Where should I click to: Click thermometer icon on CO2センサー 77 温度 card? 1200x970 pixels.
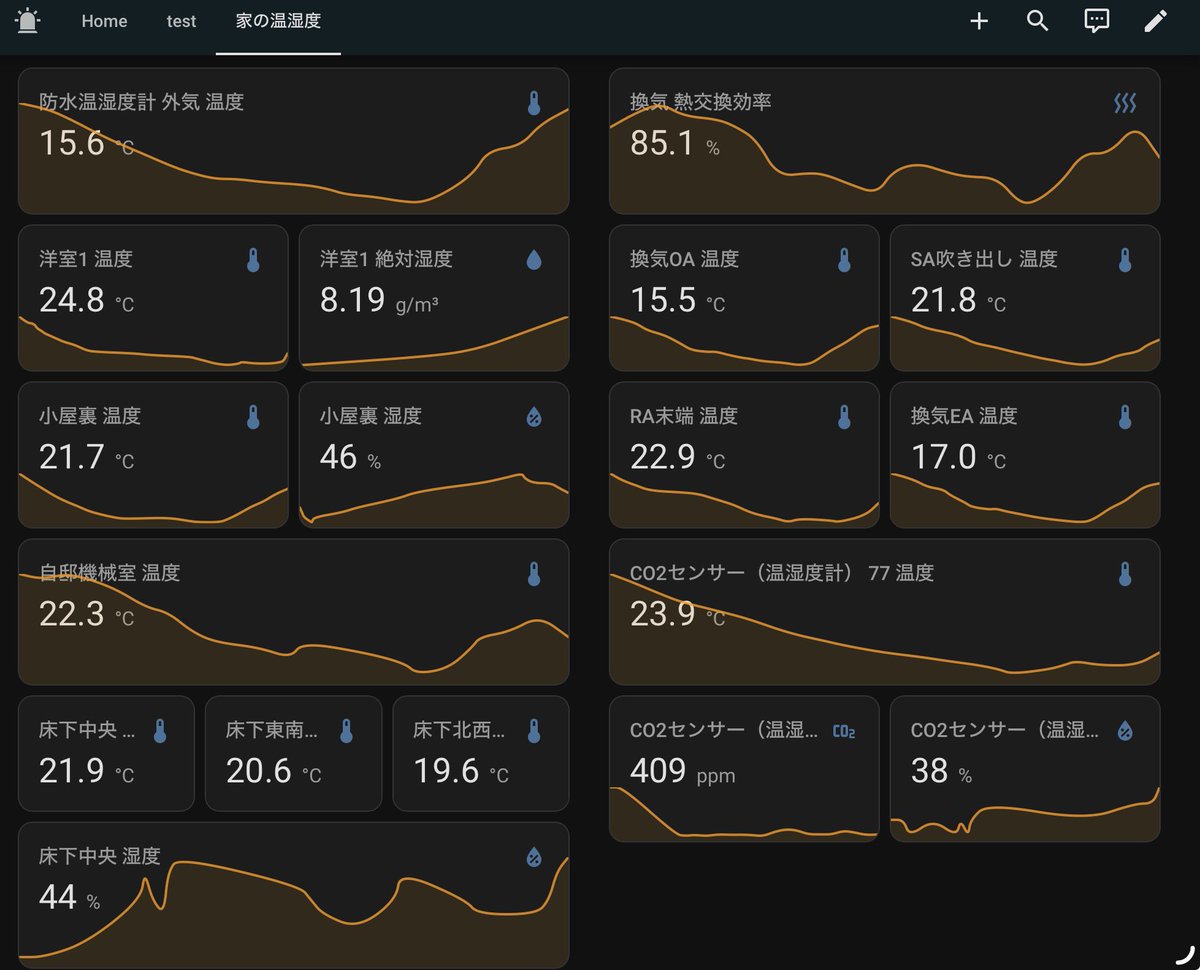[1125, 574]
